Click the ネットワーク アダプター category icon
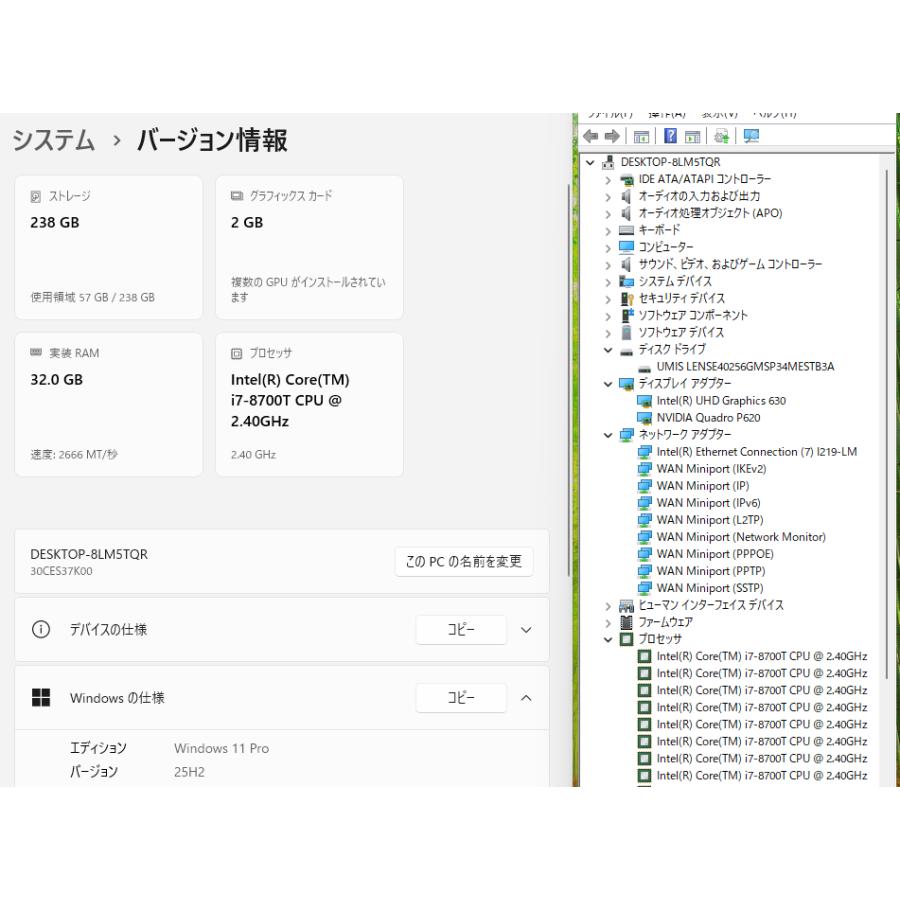Screen dimensions: 900x900 626,435
